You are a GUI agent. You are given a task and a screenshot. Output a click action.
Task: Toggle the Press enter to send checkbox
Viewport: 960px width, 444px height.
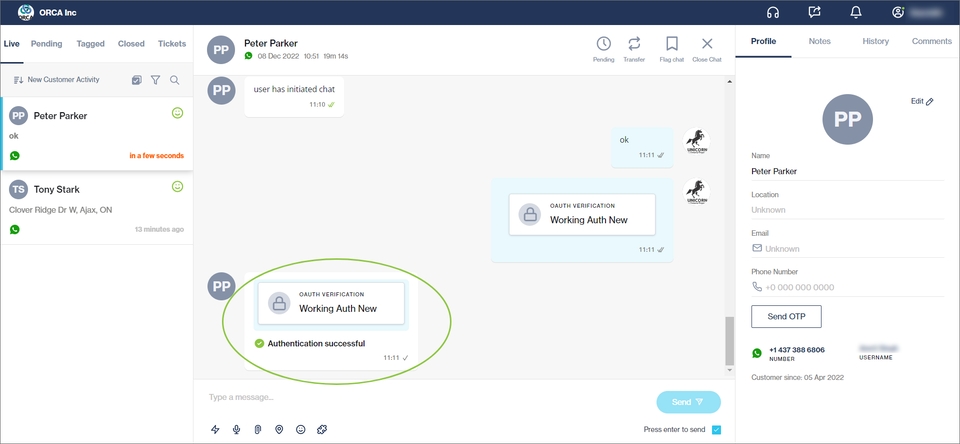pos(715,430)
